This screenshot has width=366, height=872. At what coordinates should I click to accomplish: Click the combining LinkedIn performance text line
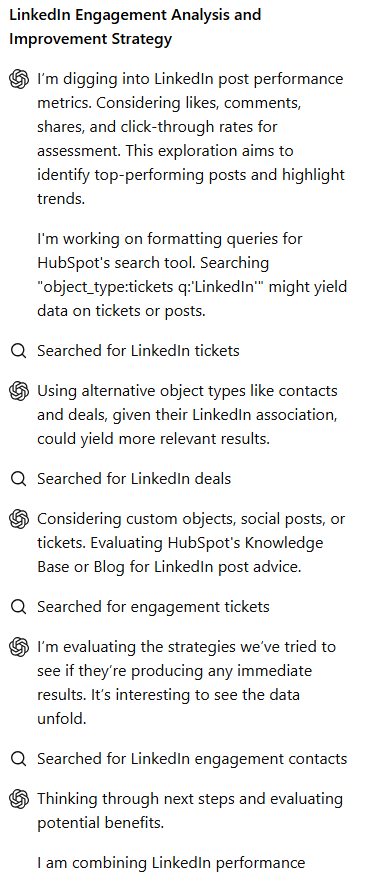point(171,863)
